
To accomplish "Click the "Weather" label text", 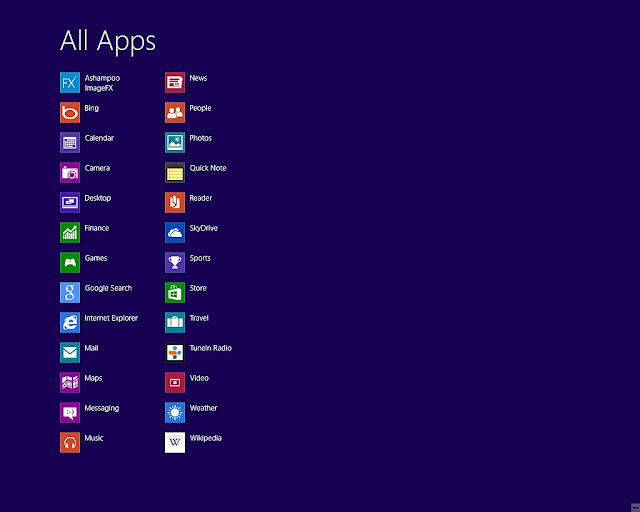I will pyautogui.click(x=203, y=408).
